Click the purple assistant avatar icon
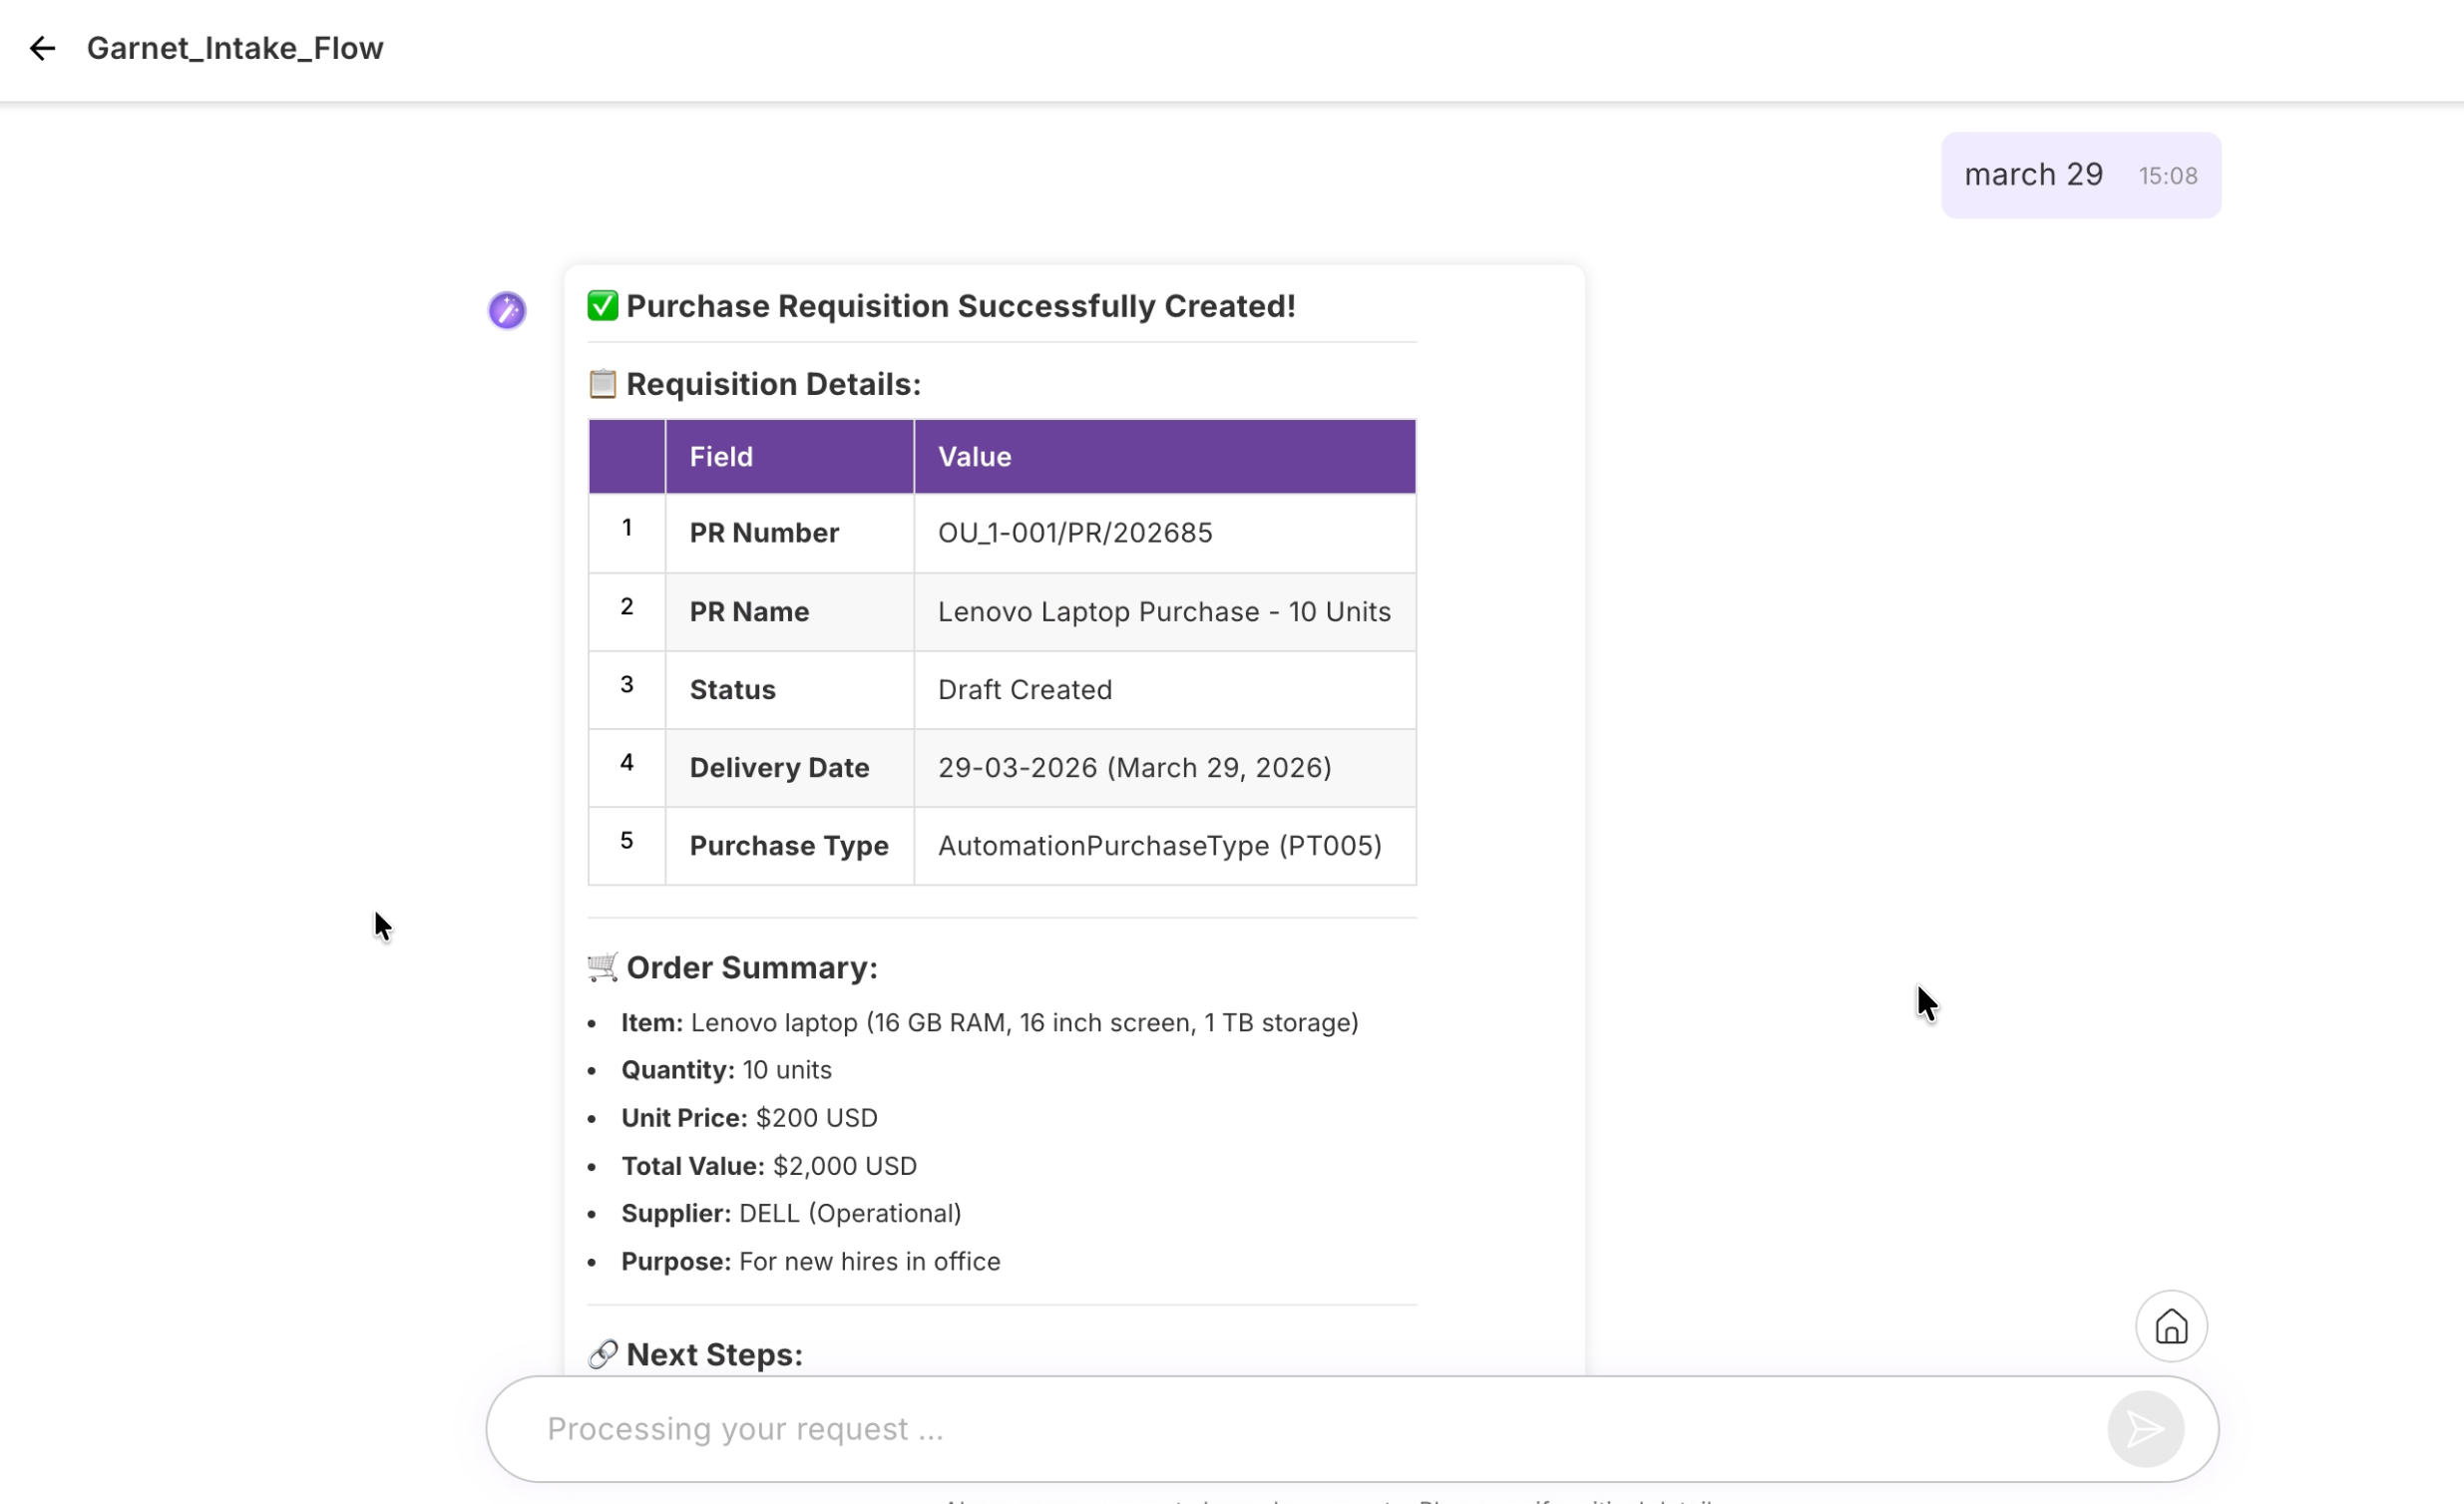Screen dimensions: 2464x1504 point(507,310)
